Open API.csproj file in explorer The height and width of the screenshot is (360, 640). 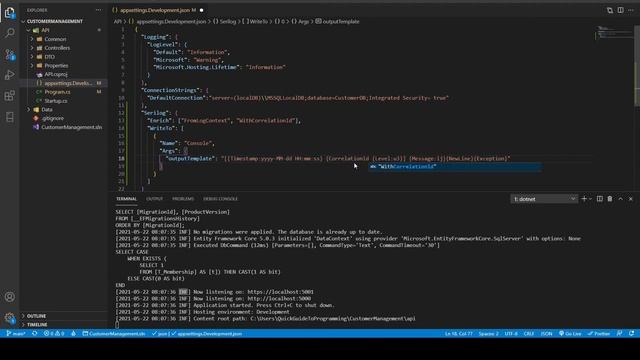click(x=56, y=74)
